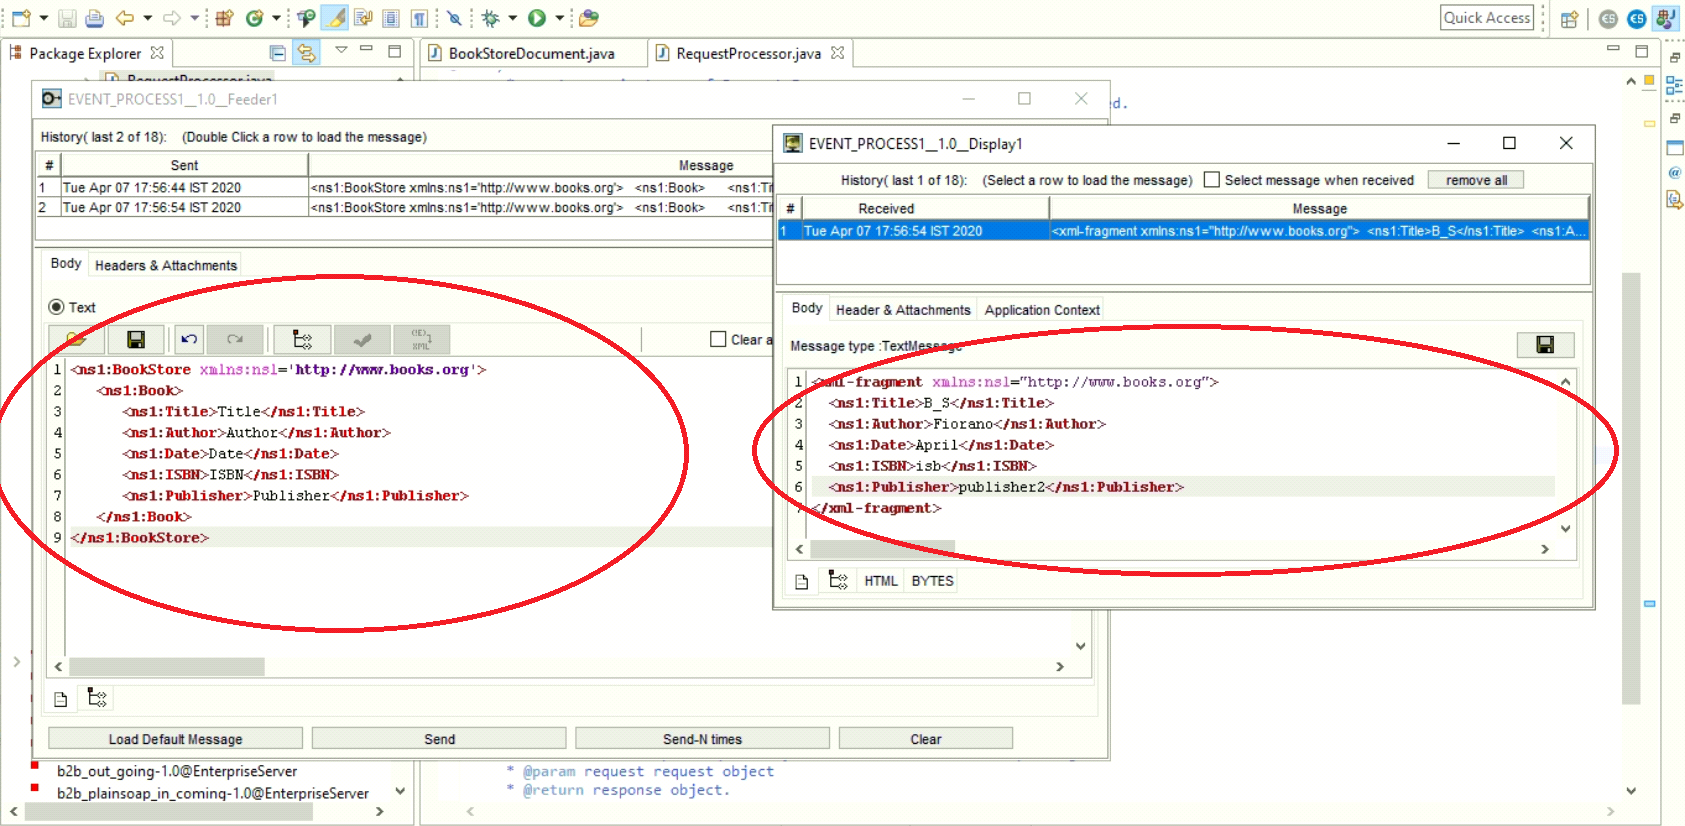Open the Package Explorer view menu
The width and height of the screenshot is (1685, 826).
pyautogui.click(x=341, y=50)
